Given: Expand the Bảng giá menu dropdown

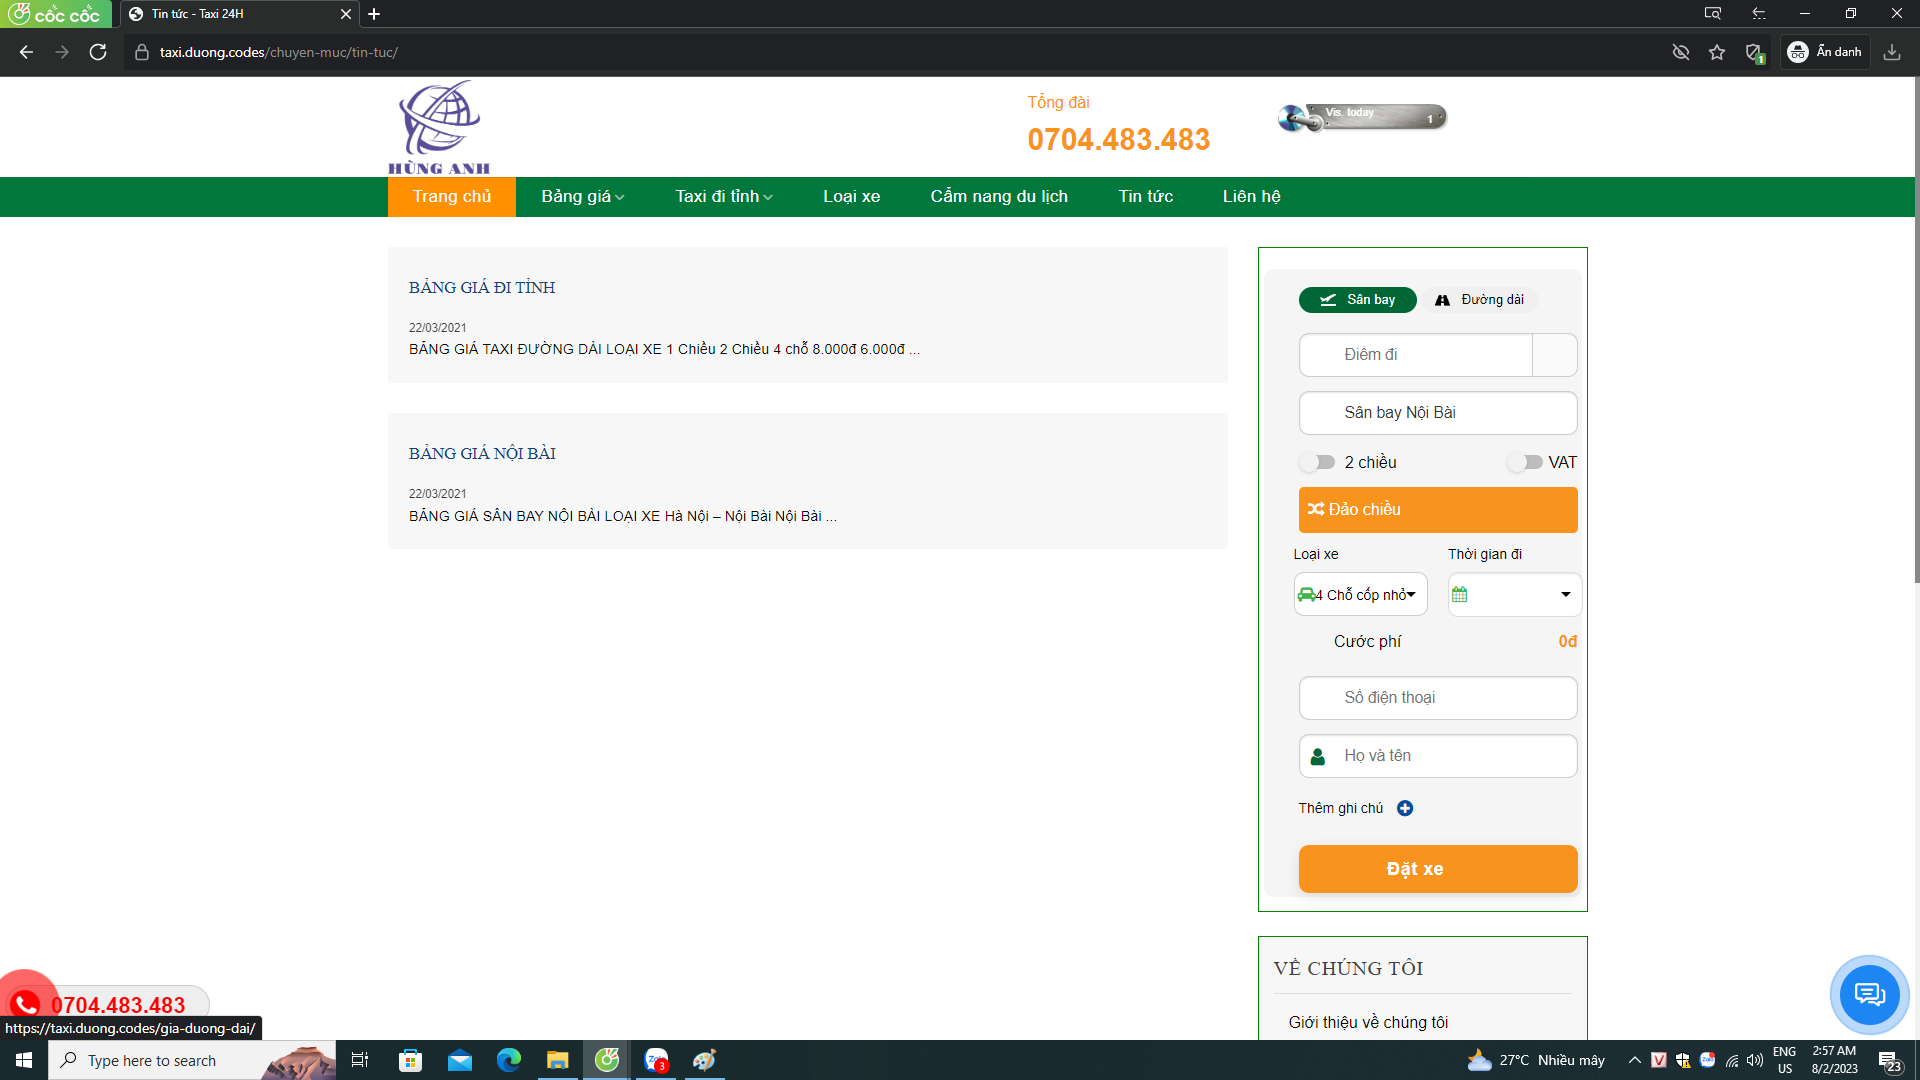Looking at the screenshot, I should [582, 197].
